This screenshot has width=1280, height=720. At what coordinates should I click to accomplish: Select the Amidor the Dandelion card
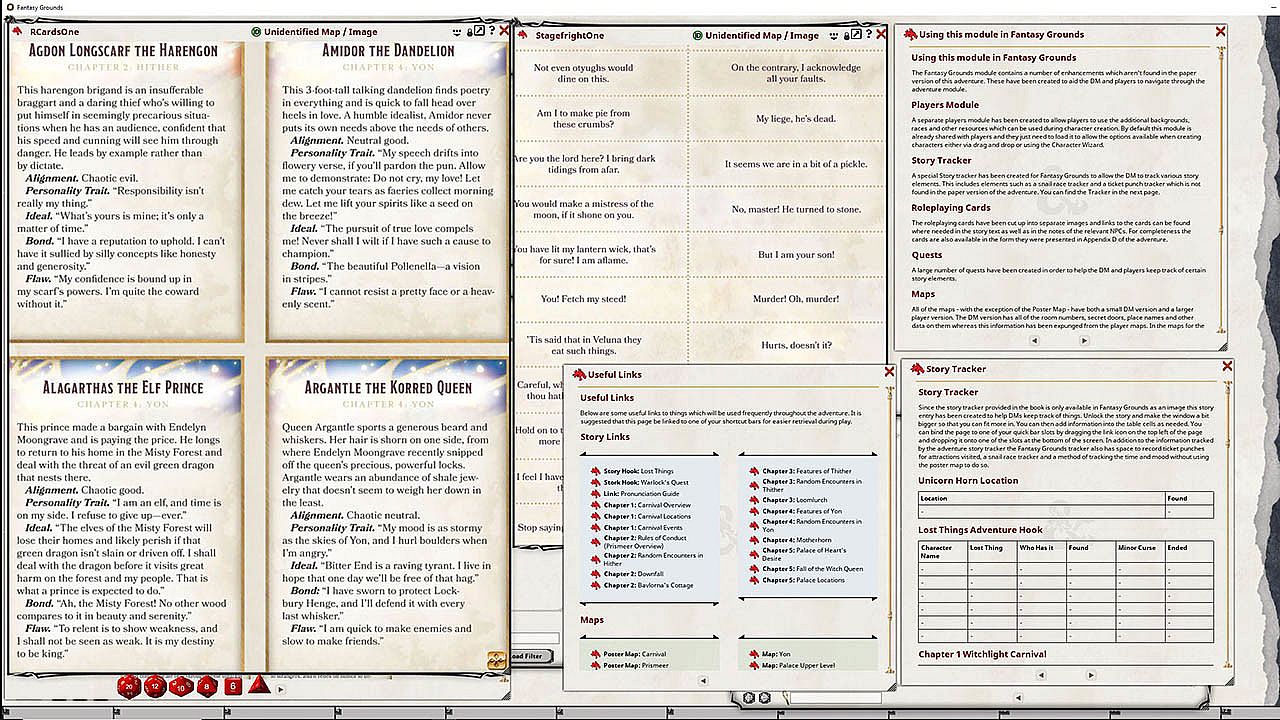coord(388,191)
